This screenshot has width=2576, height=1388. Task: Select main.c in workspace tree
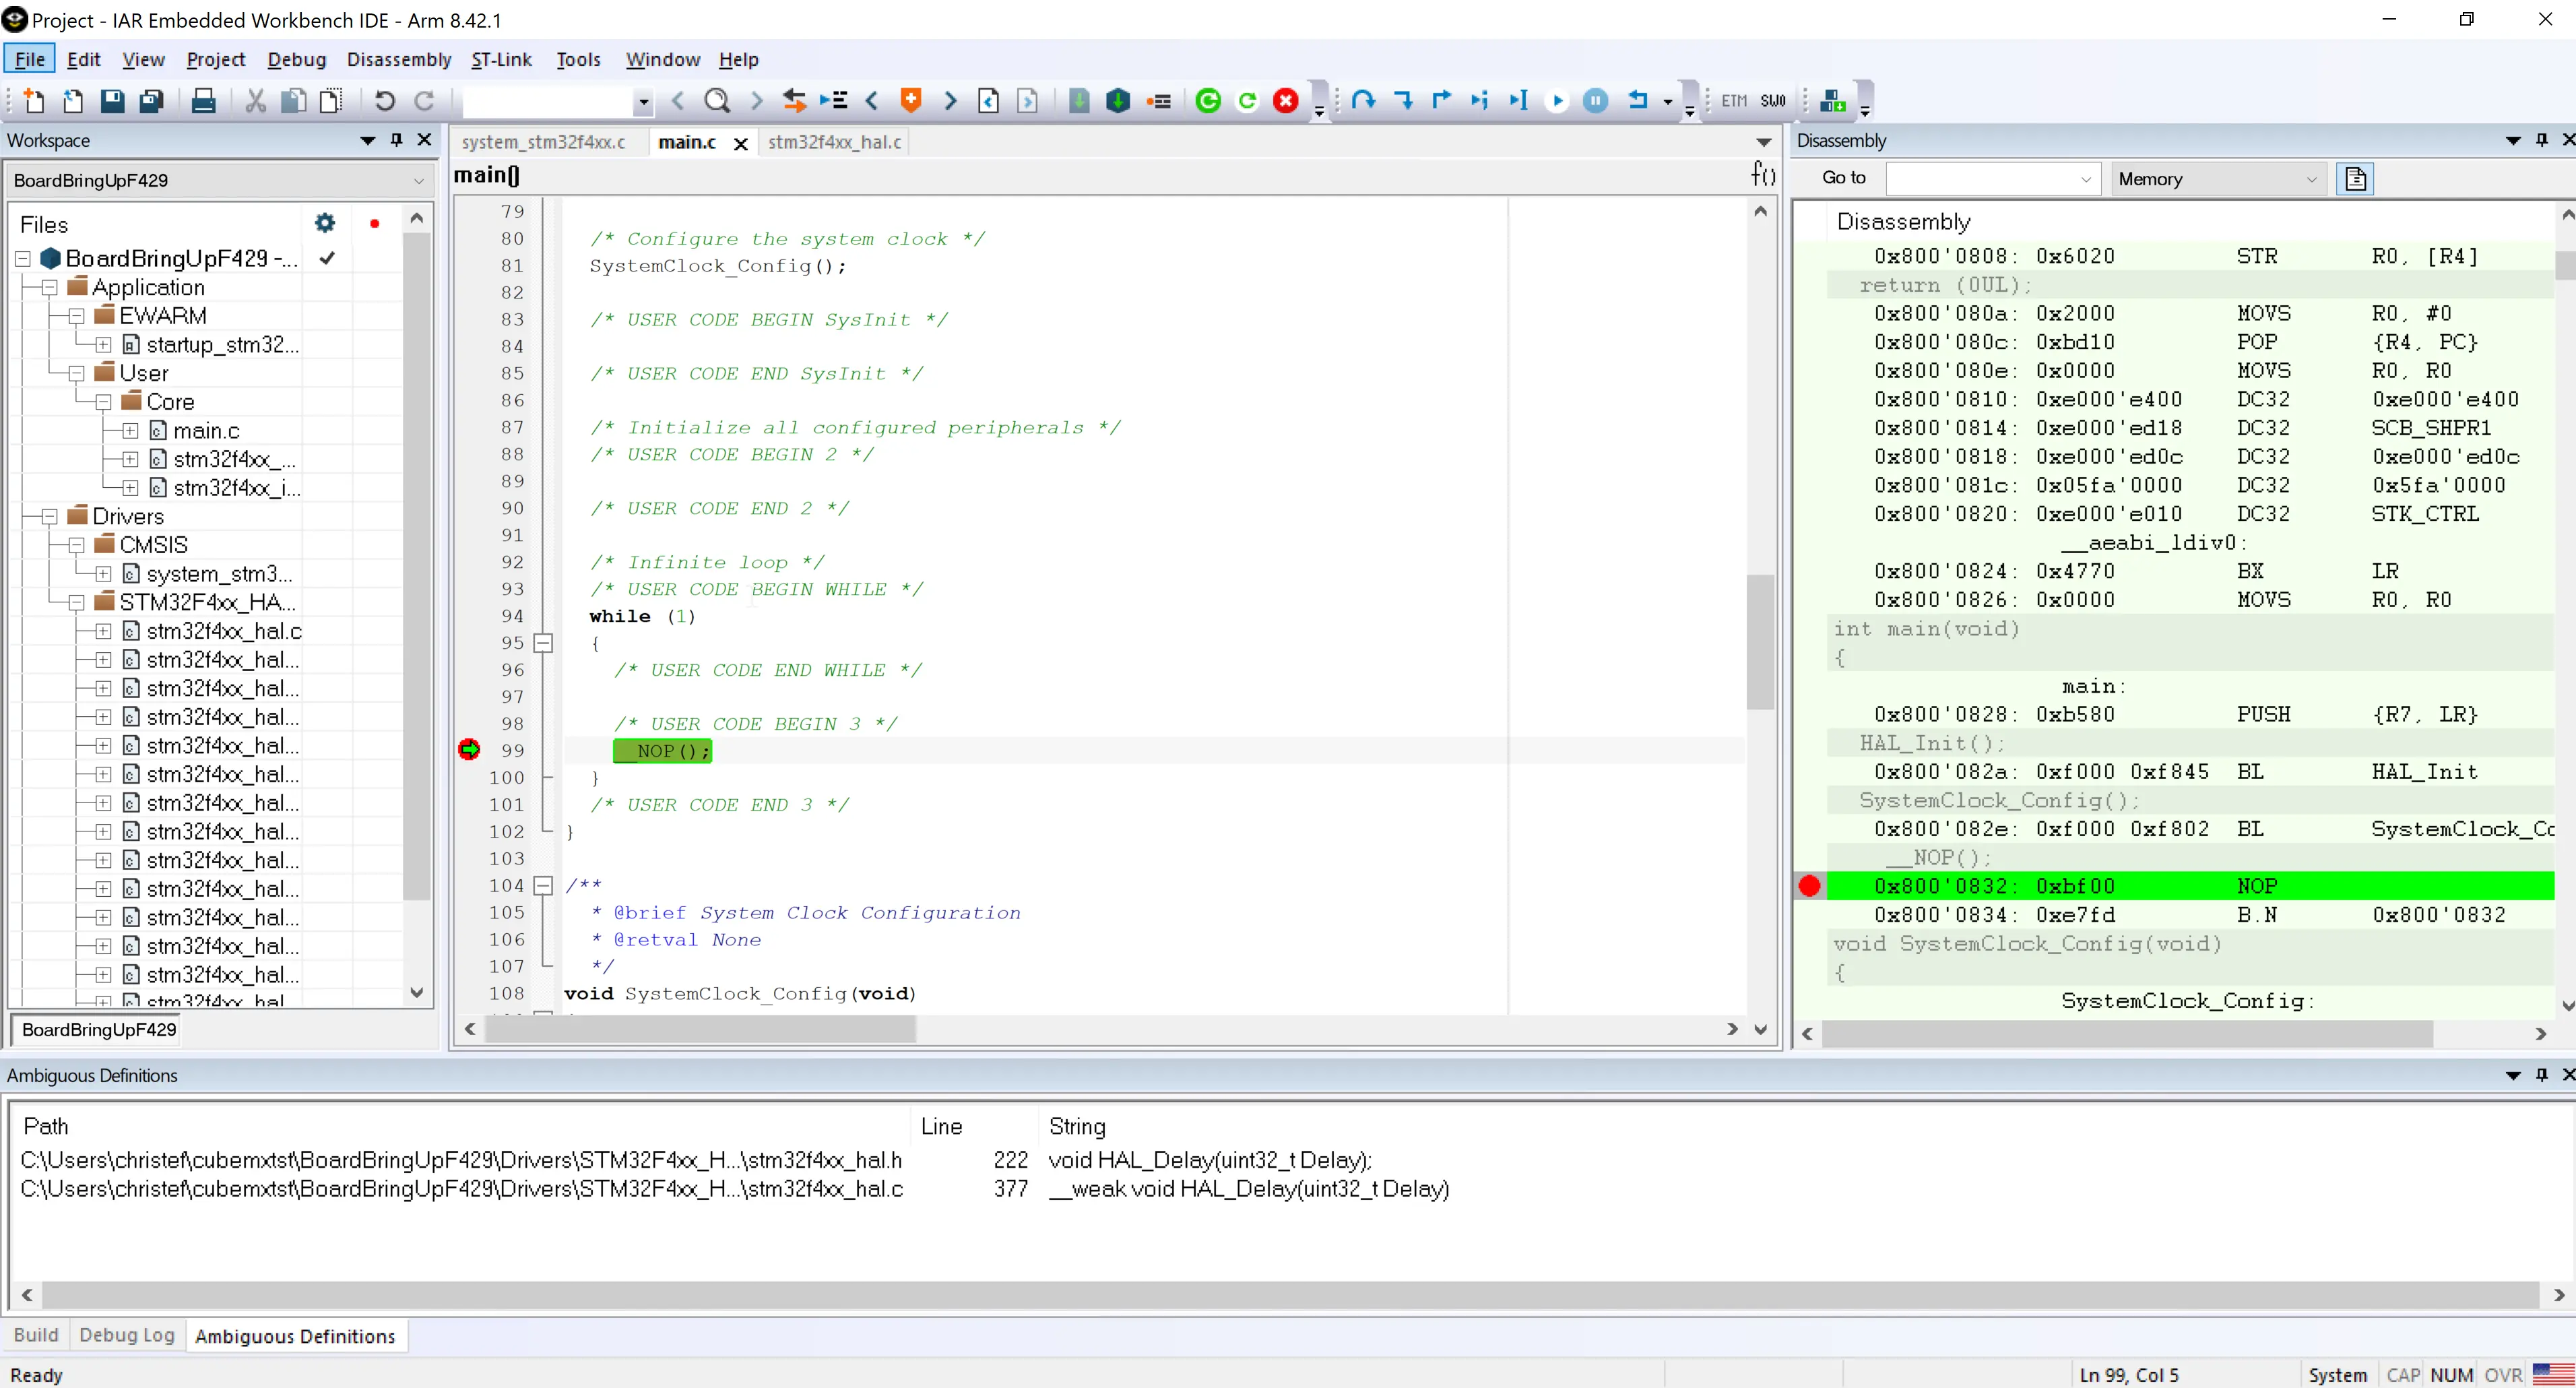click(206, 431)
